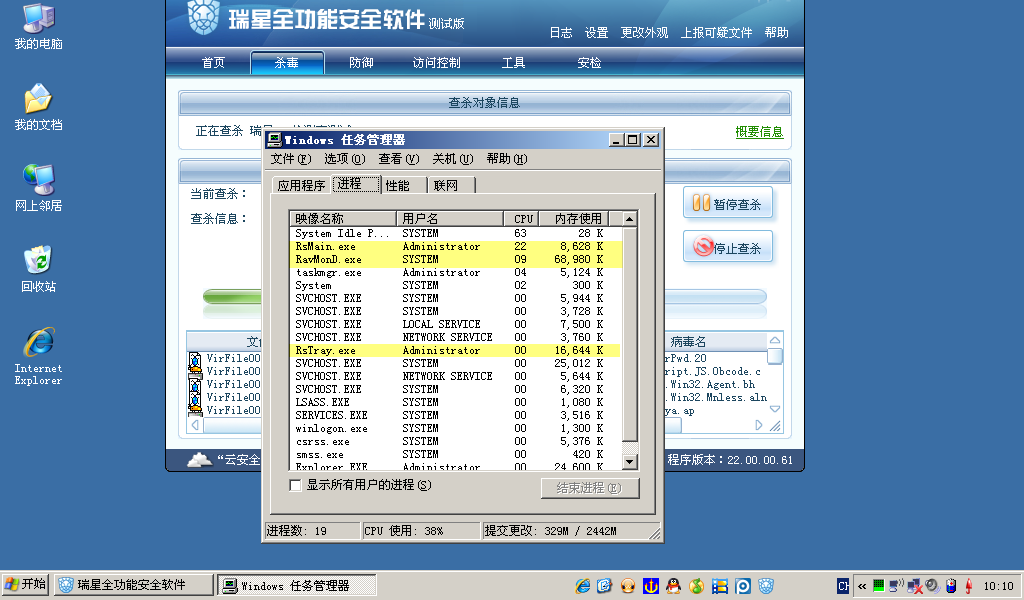
Task: Open the 关机(U) menu in Task Manager
Action: (453, 159)
